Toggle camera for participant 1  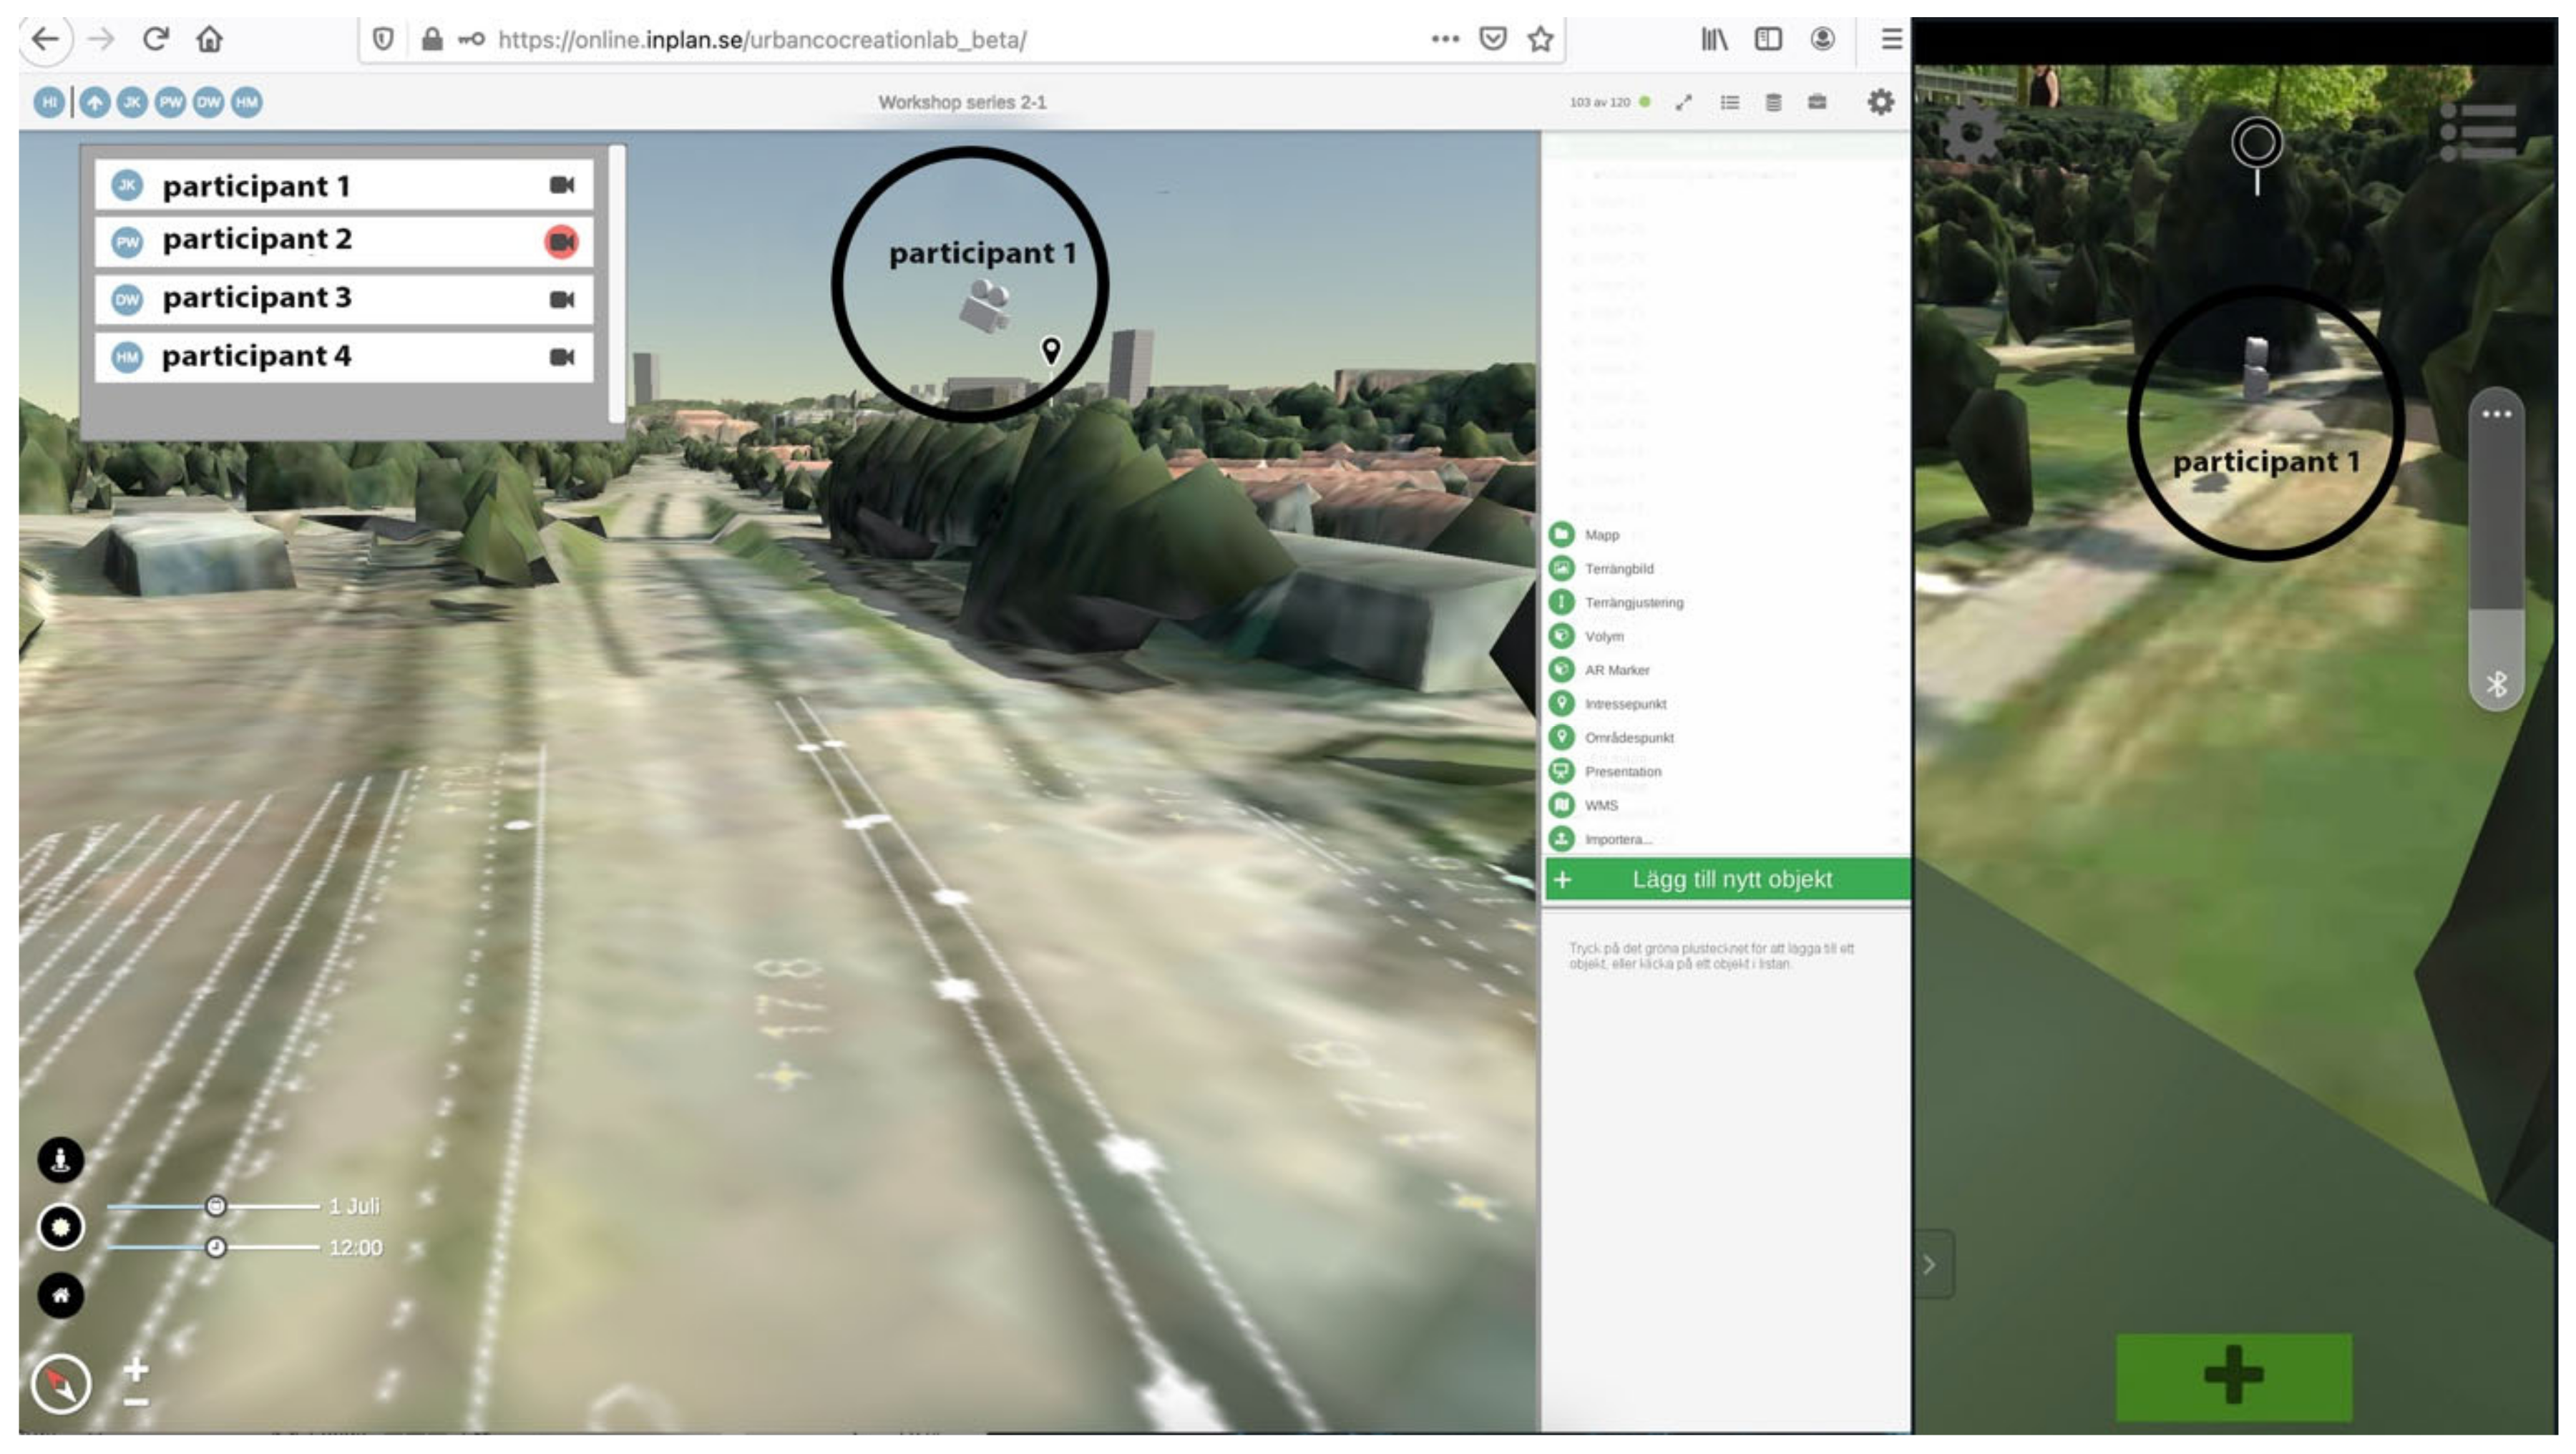(x=562, y=185)
